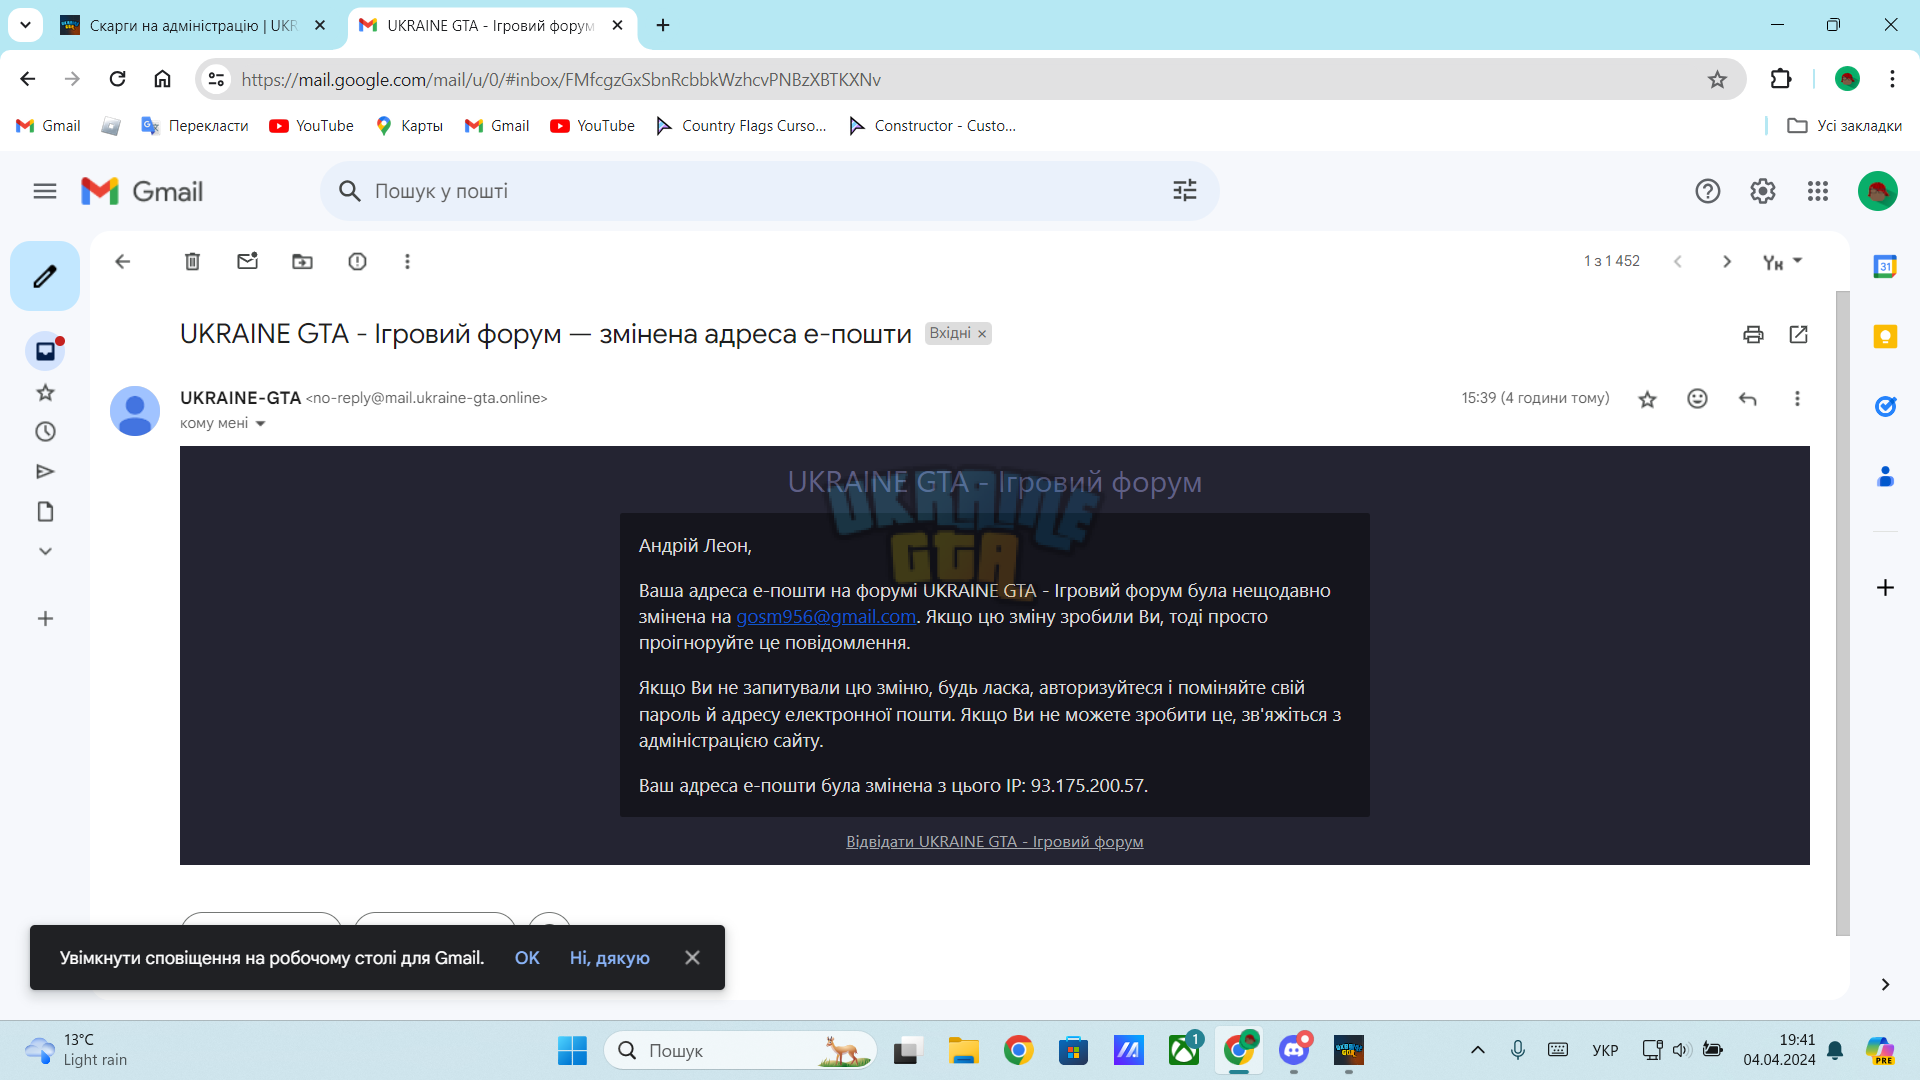Bookmark this page star
The width and height of the screenshot is (1920, 1080).
point(1717,79)
